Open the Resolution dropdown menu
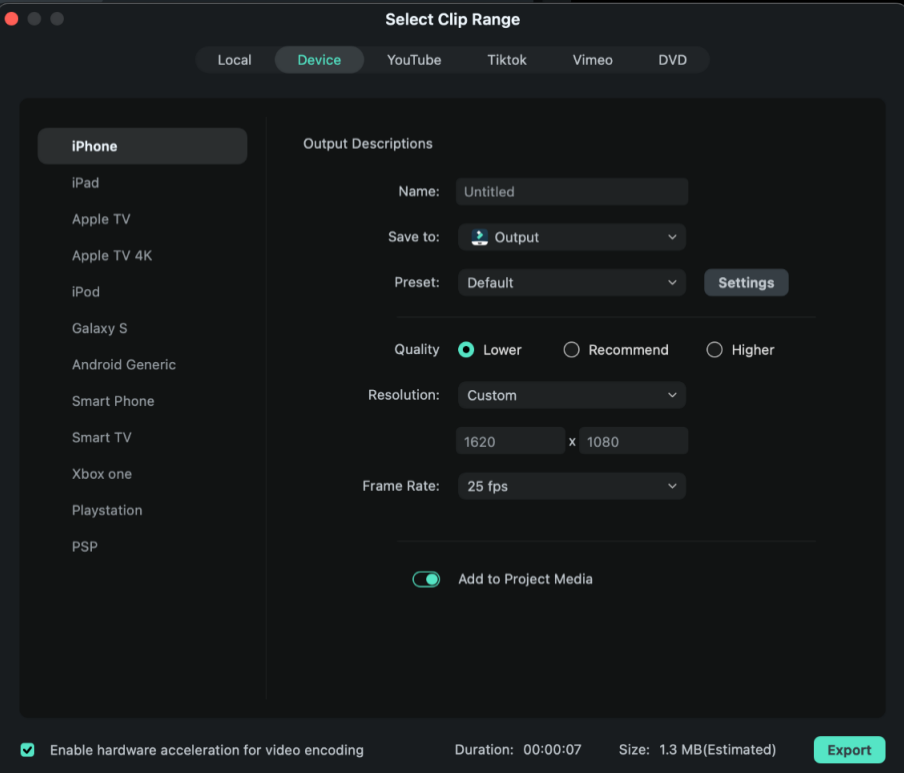This screenshot has height=774, width=904. (572, 395)
